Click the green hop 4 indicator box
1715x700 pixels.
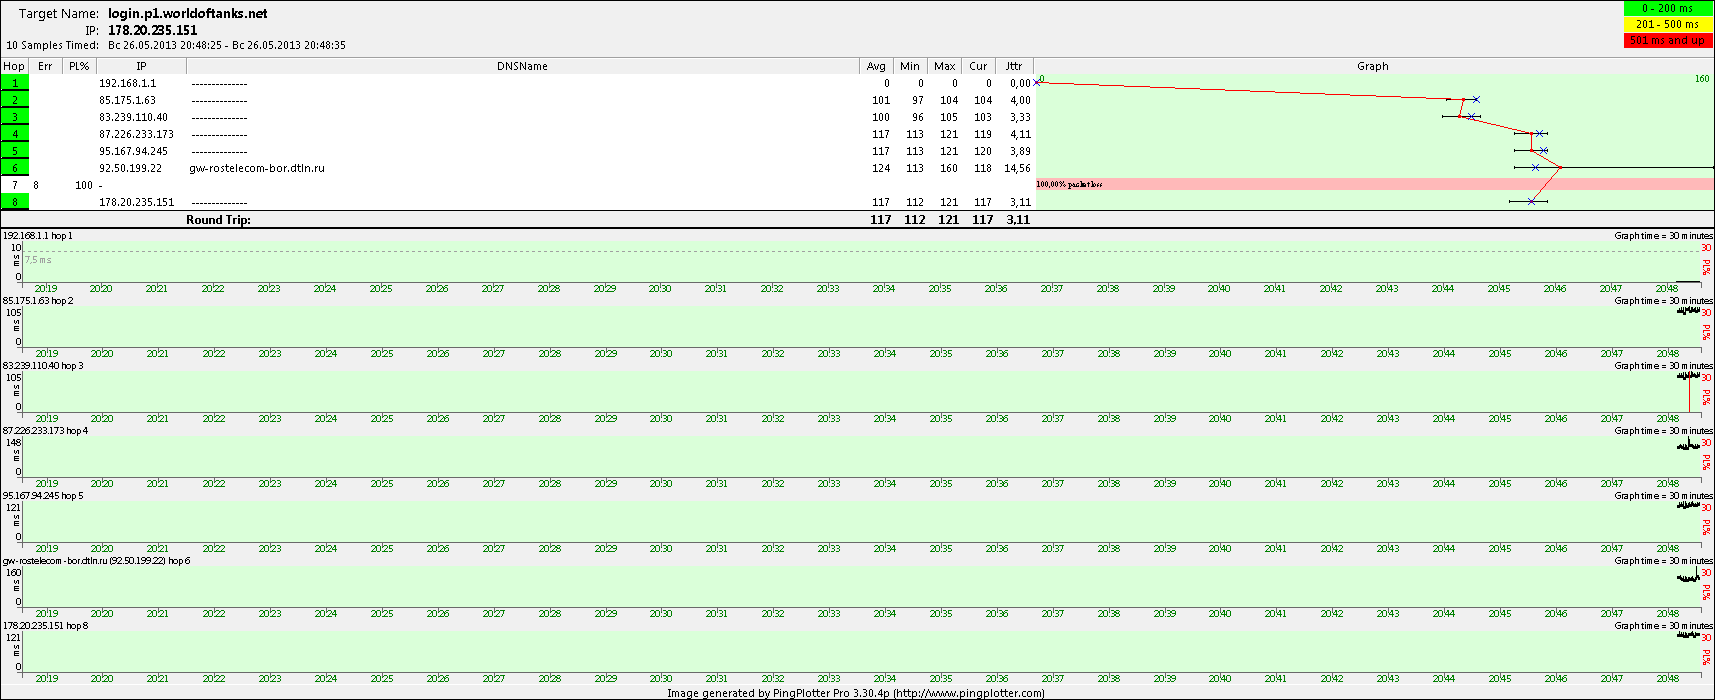click(x=15, y=134)
